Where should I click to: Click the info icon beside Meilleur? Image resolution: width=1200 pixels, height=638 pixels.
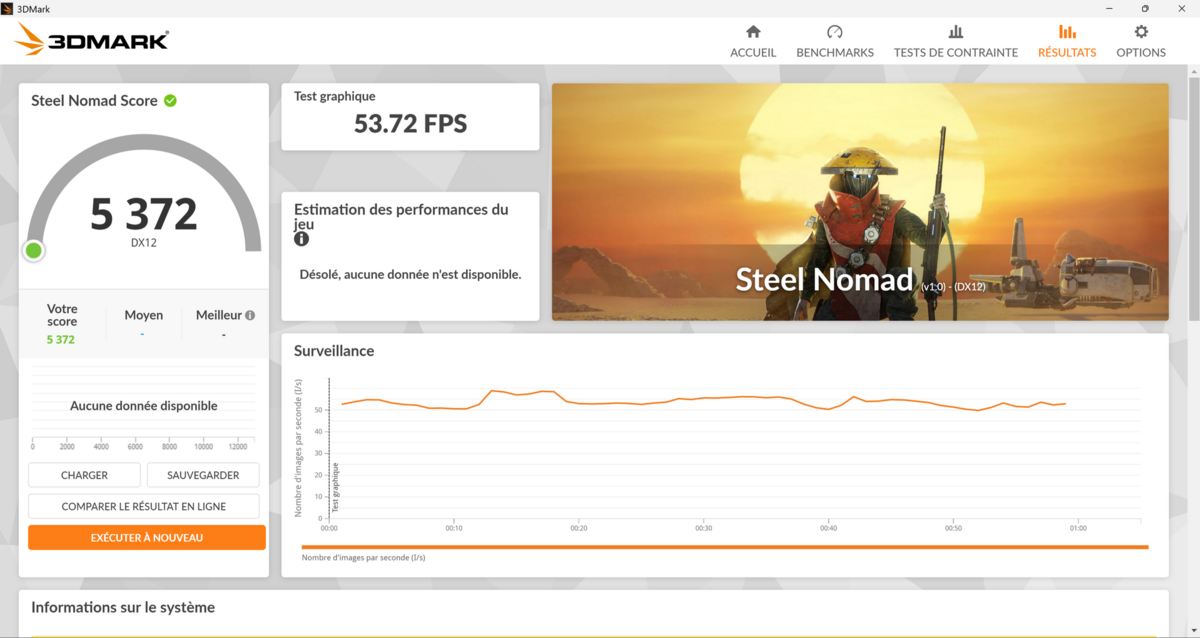pyautogui.click(x=250, y=315)
